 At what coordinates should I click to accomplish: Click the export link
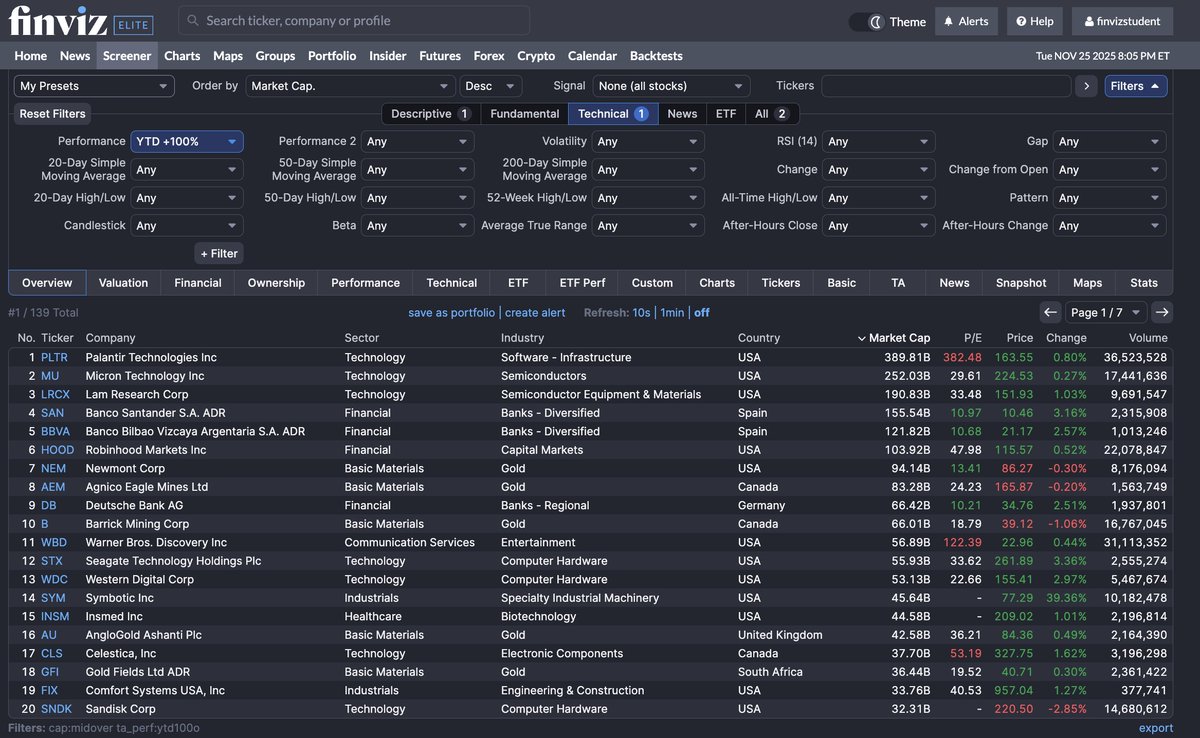click(x=1156, y=728)
